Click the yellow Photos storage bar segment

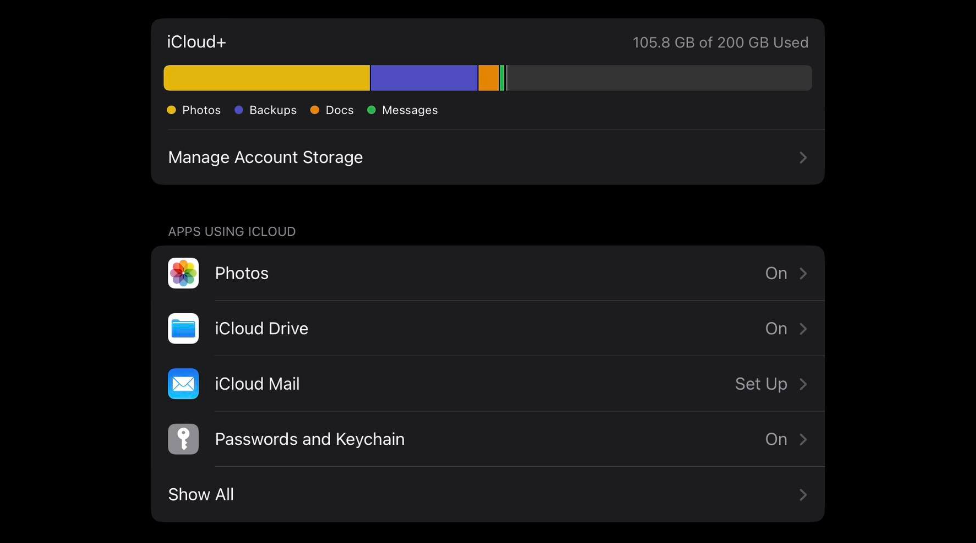(x=266, y=78)
